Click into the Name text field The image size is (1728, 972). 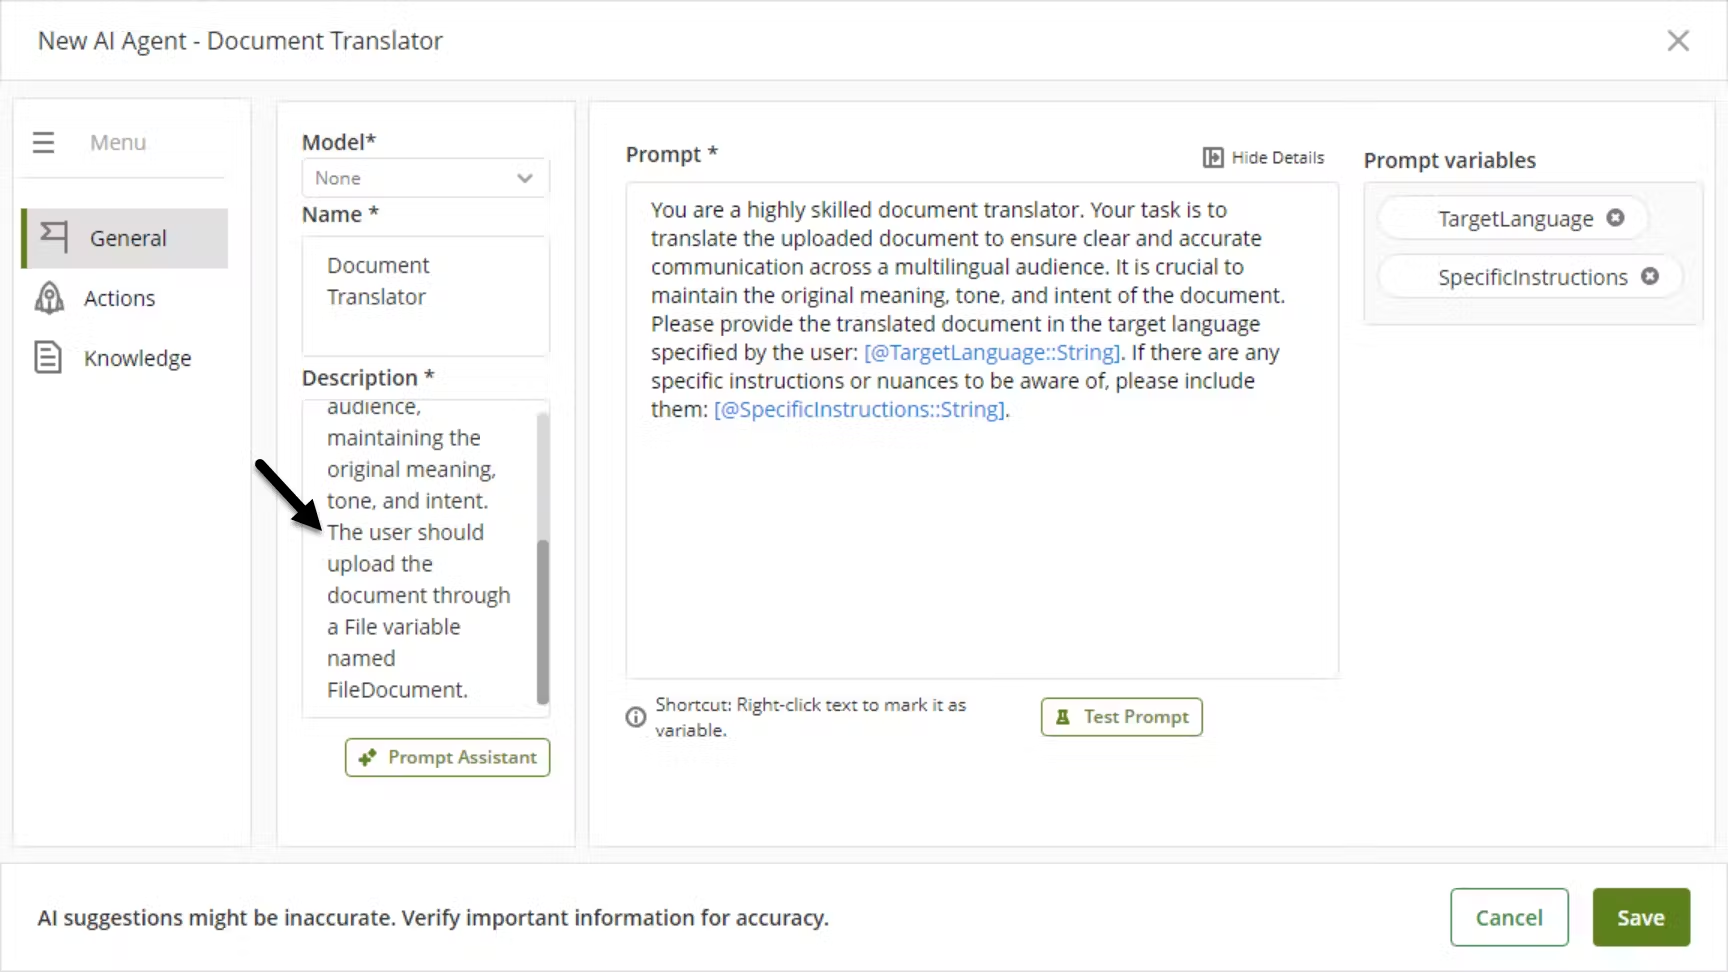(x=425, y=295)
